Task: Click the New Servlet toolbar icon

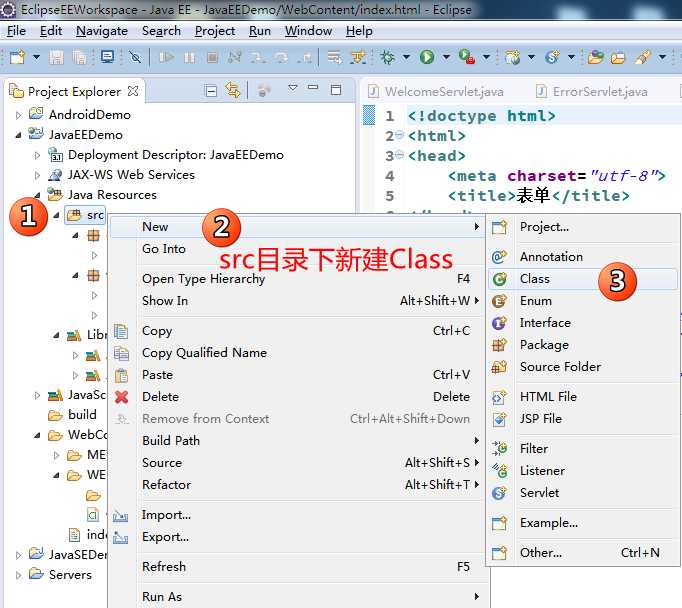Action: click(552, 57)
